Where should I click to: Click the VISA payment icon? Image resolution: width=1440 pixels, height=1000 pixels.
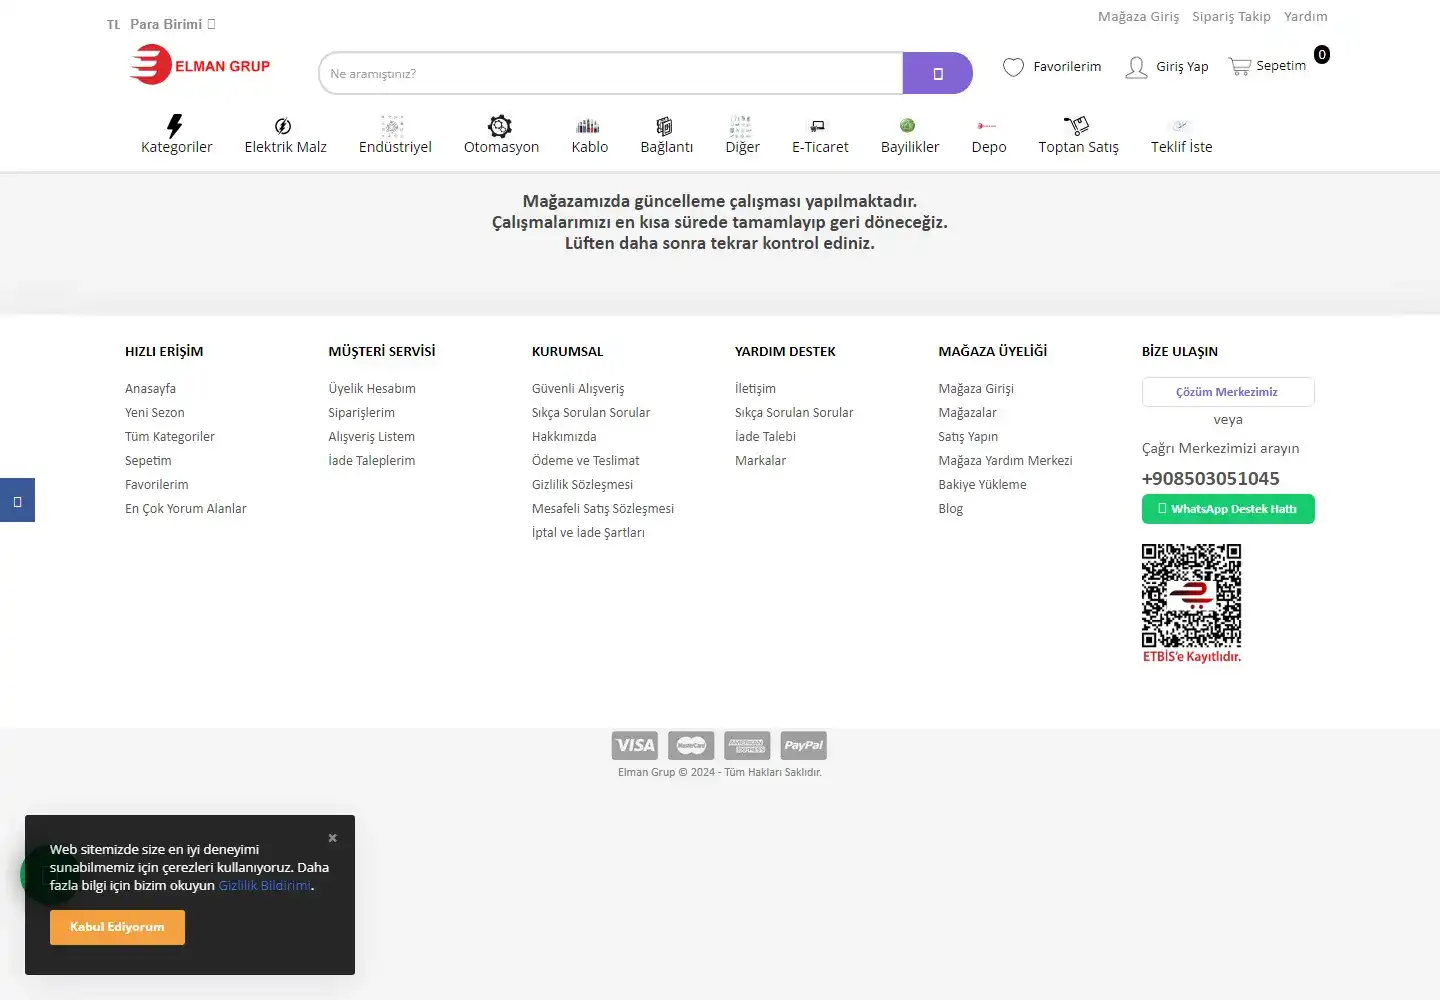click(x=635, y=745)
